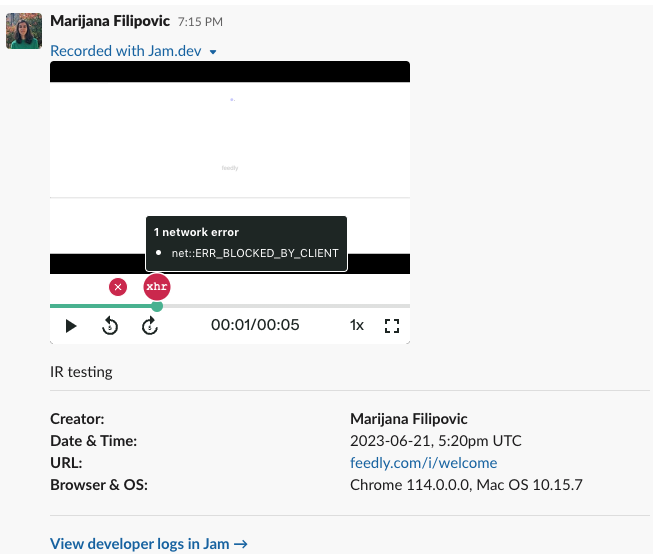Play the Jam recording video
653x554 pixels.
coord(71,325)
